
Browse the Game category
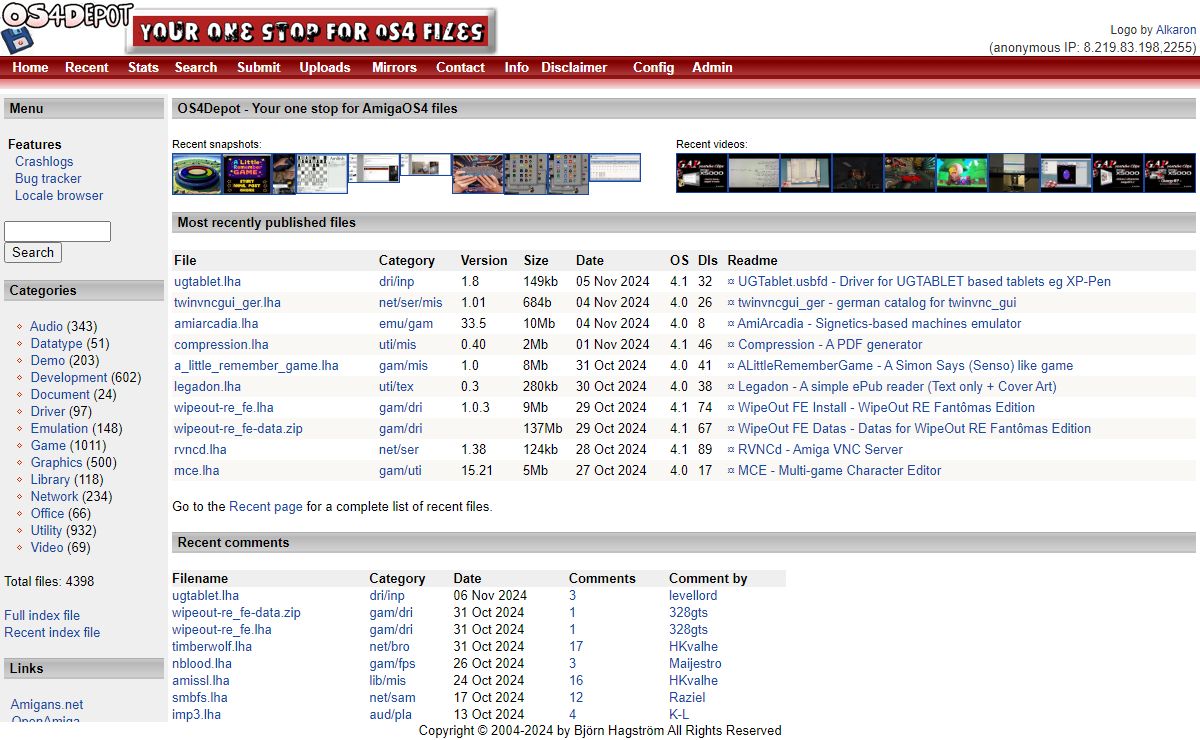click(48, 445)
